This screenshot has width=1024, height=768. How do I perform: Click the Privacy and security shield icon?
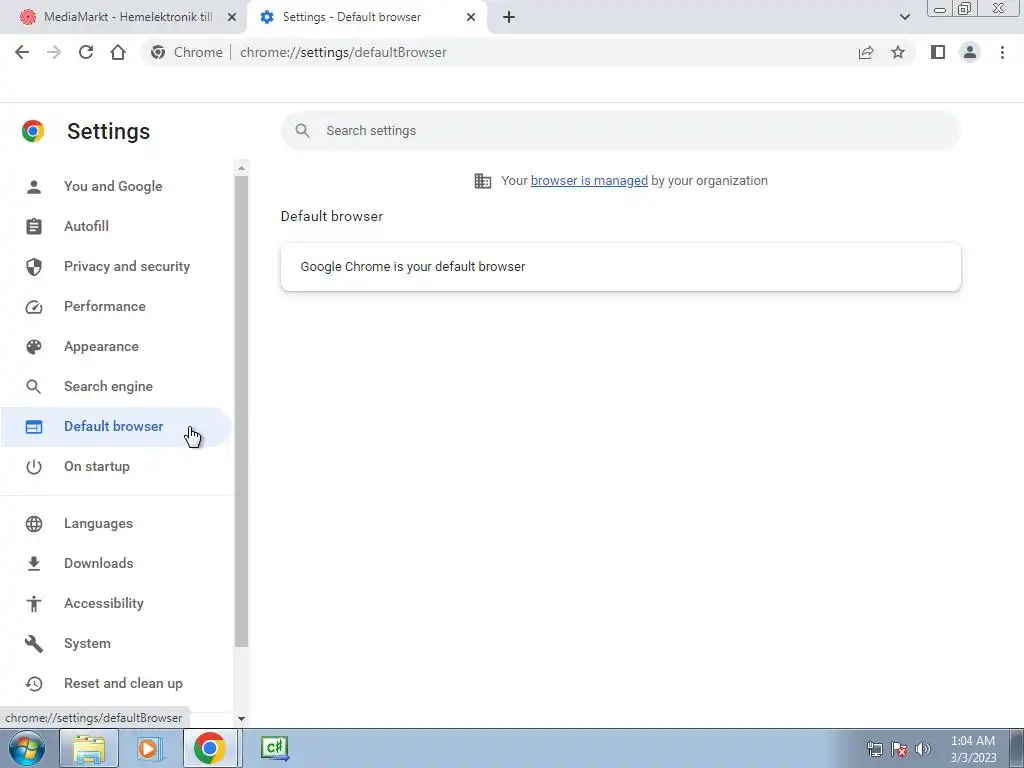(x=34, y=266)
